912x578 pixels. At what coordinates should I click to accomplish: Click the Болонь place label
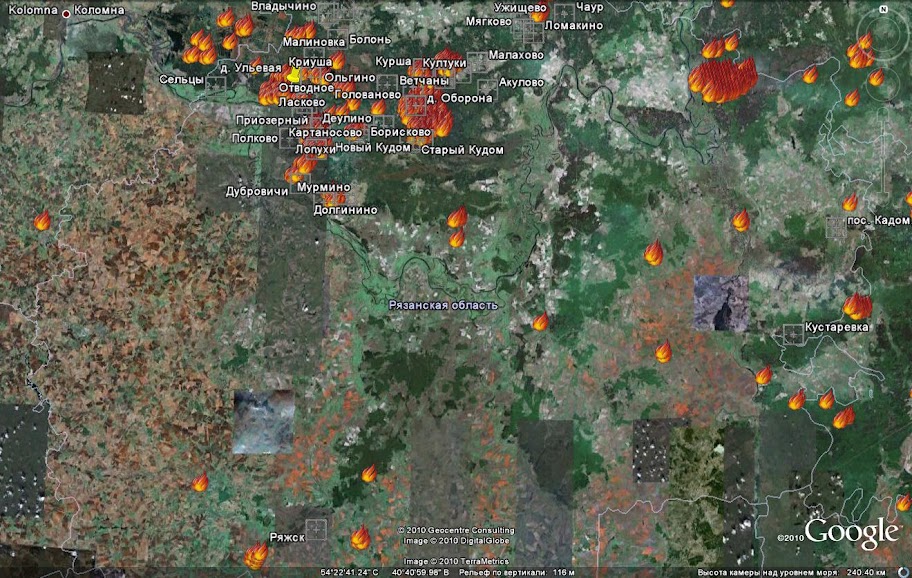click(x=370, y=40)
